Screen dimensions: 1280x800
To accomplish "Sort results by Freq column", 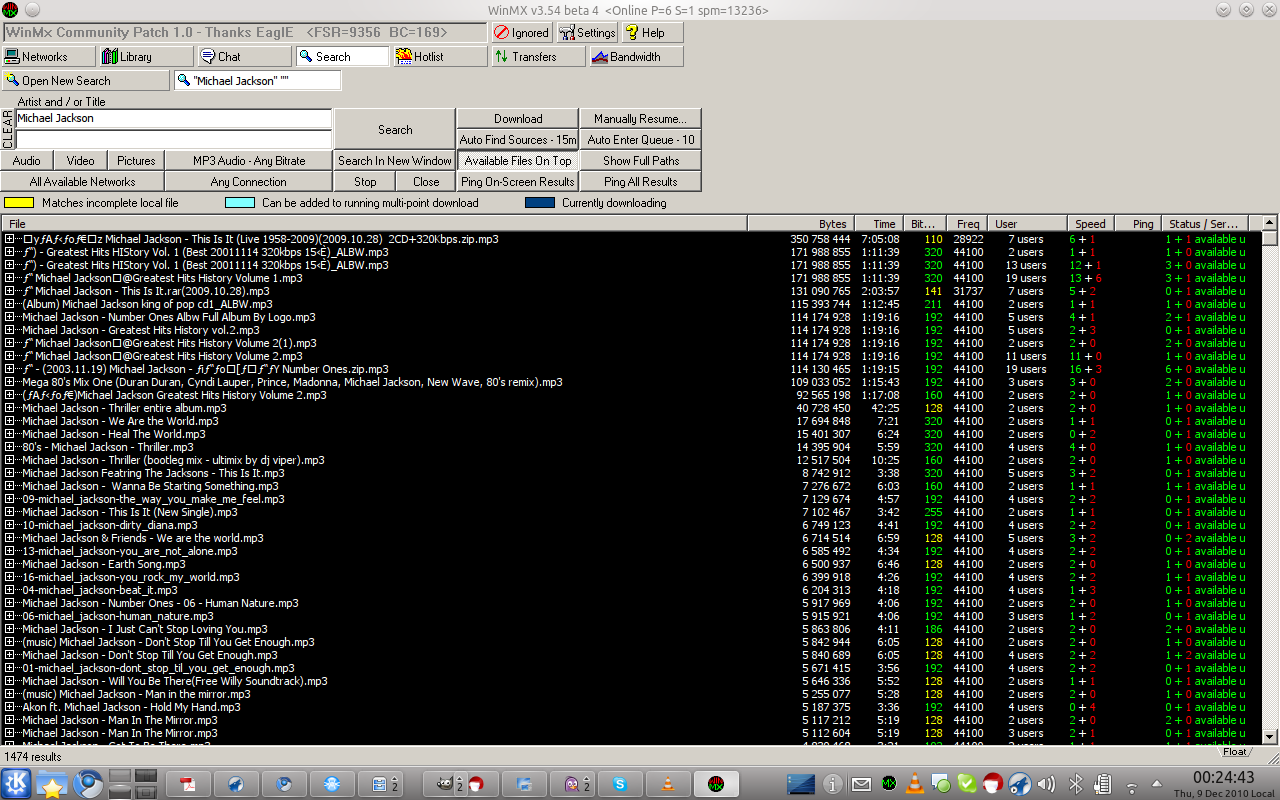I will tap(967, 224).
